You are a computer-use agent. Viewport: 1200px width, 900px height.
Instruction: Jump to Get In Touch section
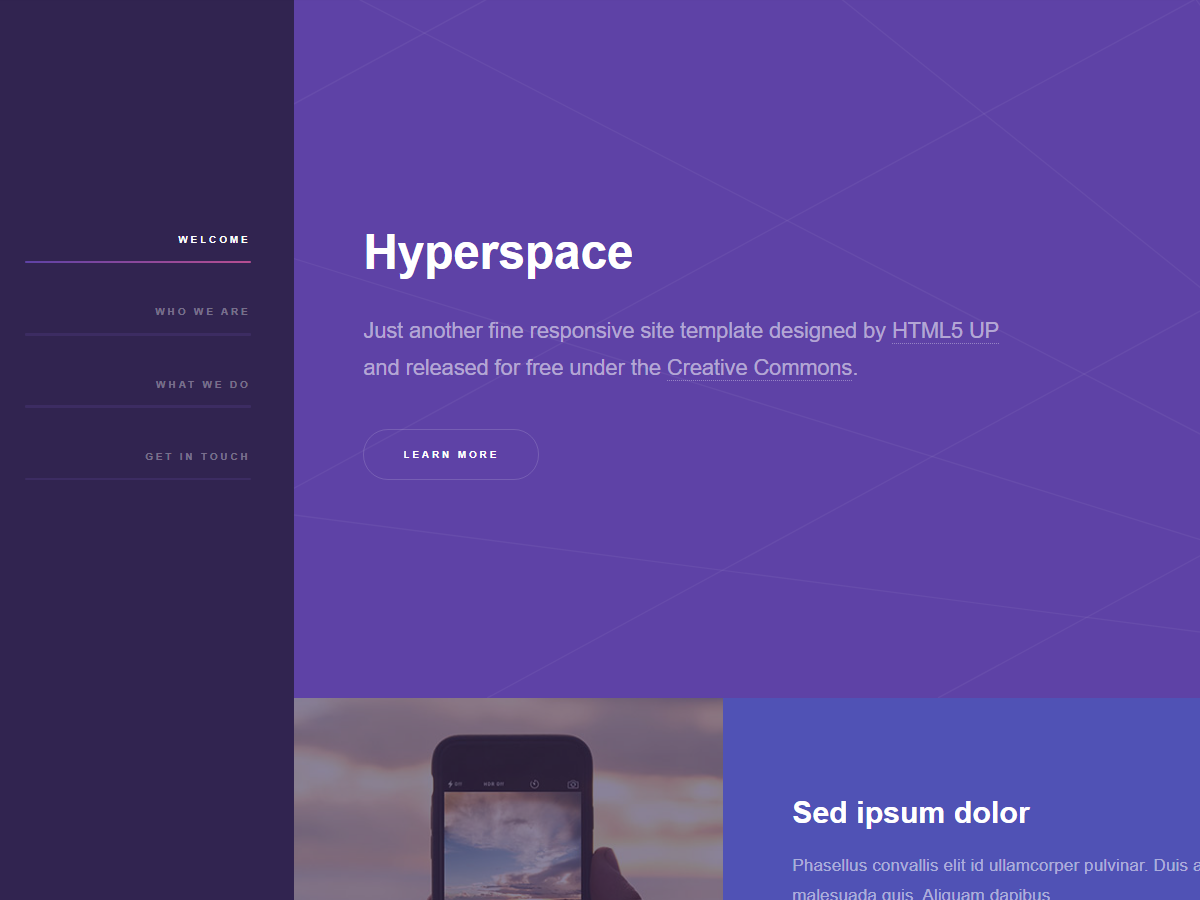click(138, 457)
